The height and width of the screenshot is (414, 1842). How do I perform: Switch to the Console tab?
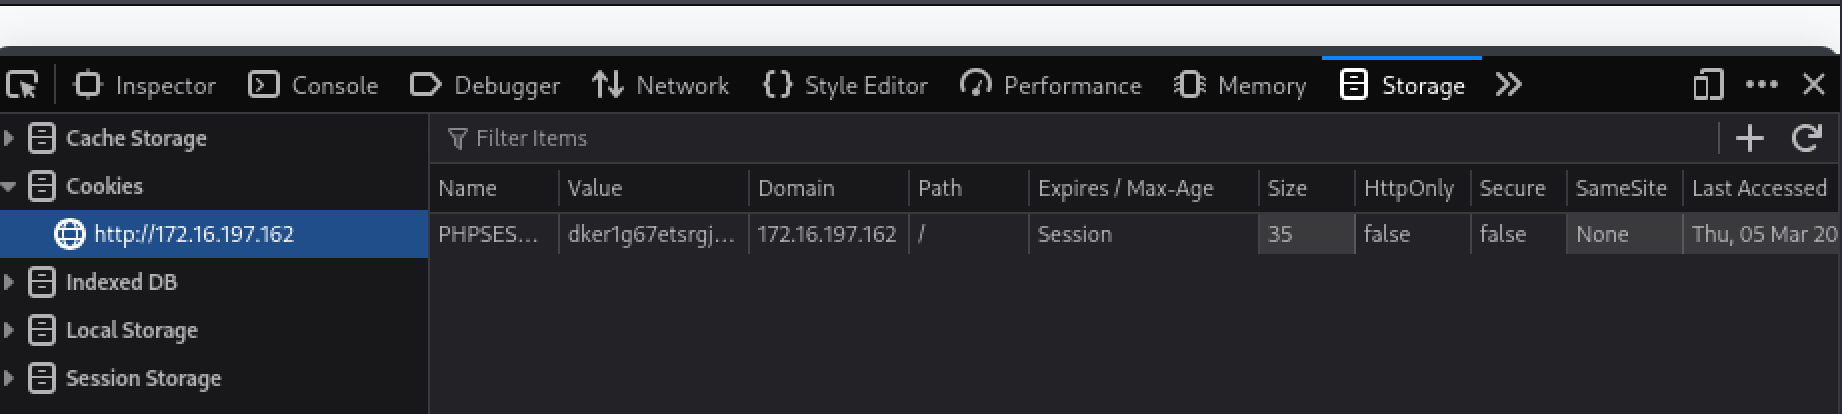tap(313, 86)
